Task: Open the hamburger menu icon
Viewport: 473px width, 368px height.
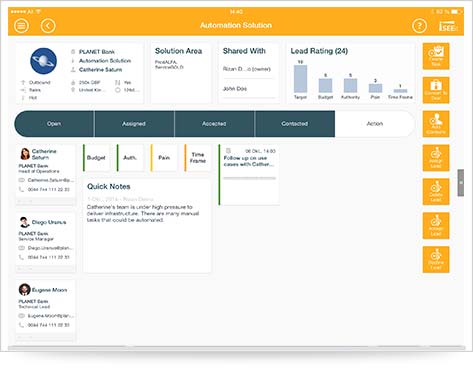Action: click(x=21, y=26)
